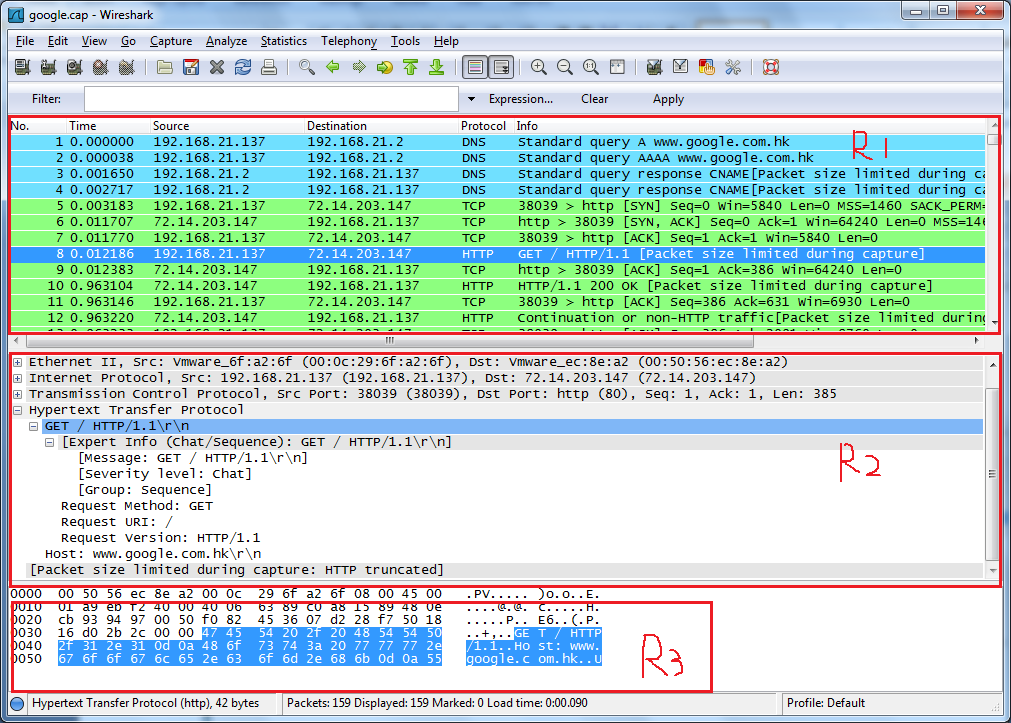Collapse GET / HTTP/1.1 request line node
Image resolution: width=1011 pixels, height=723 pixels.
point(34,426)
